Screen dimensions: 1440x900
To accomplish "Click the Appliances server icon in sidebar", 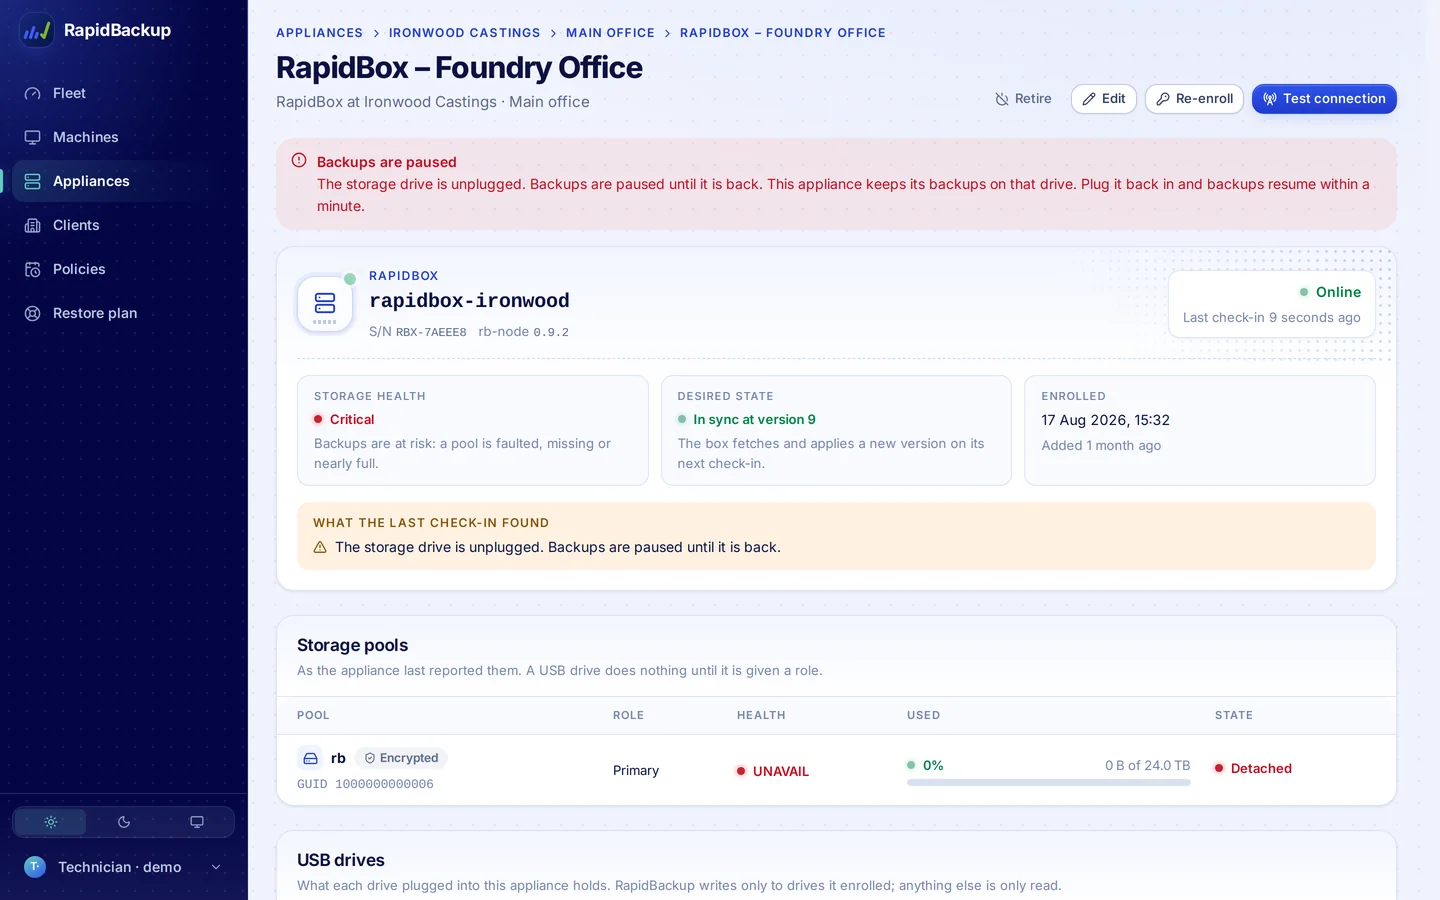I will pos(33,181).
